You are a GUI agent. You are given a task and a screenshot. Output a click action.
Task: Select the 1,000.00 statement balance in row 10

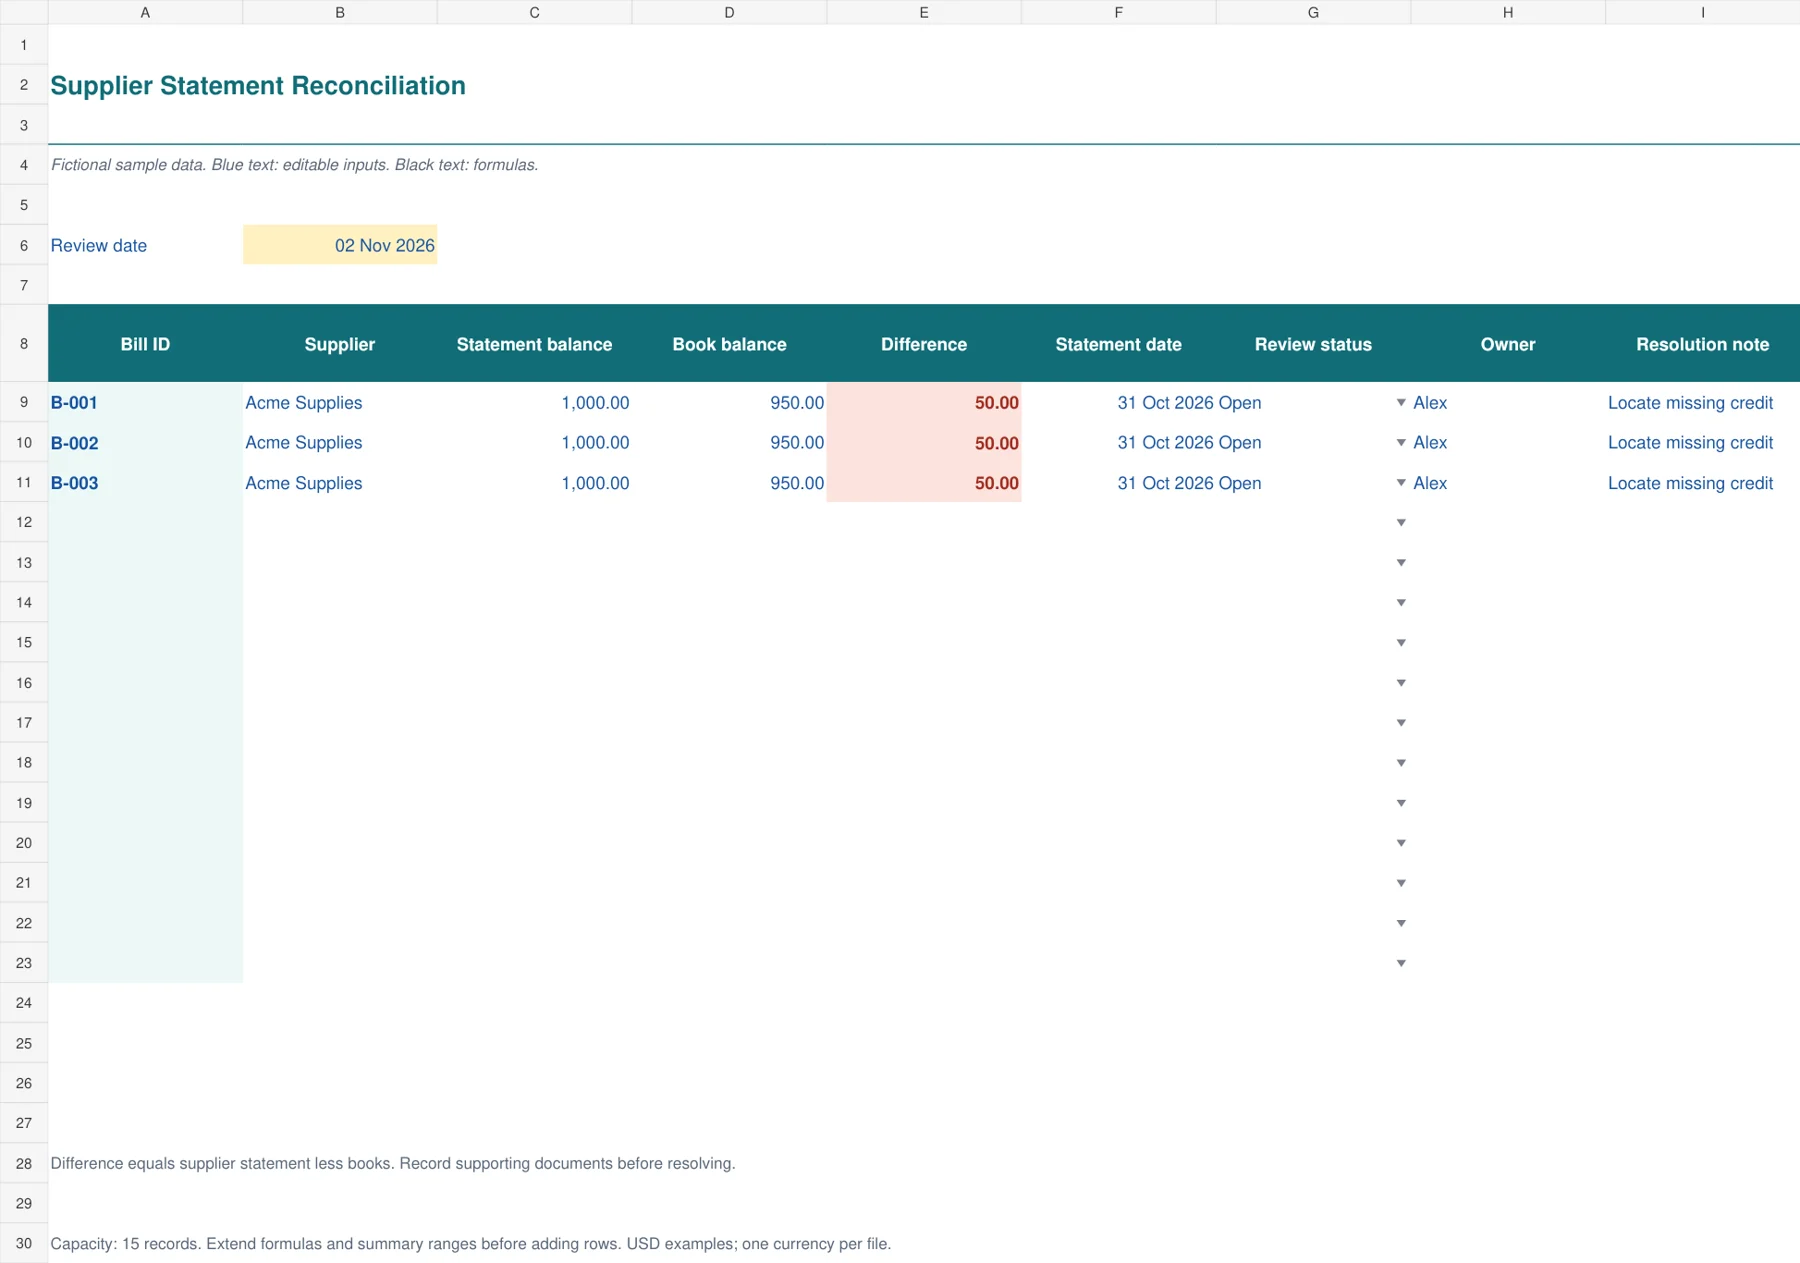tap(534, 442)
